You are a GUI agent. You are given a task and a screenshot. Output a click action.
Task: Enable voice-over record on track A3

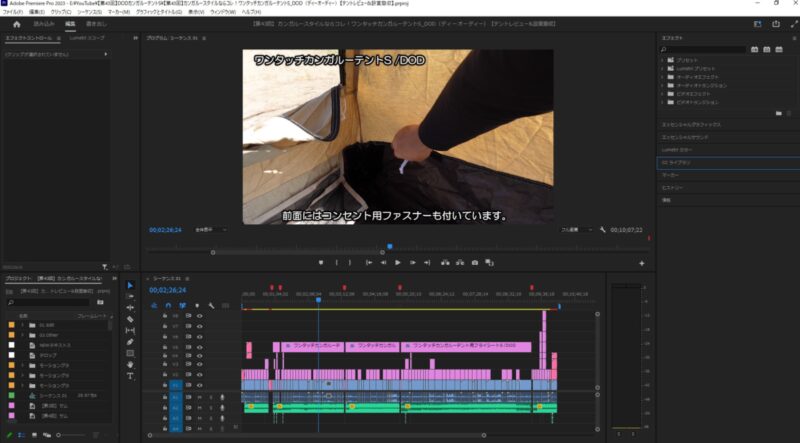point(222,419)
